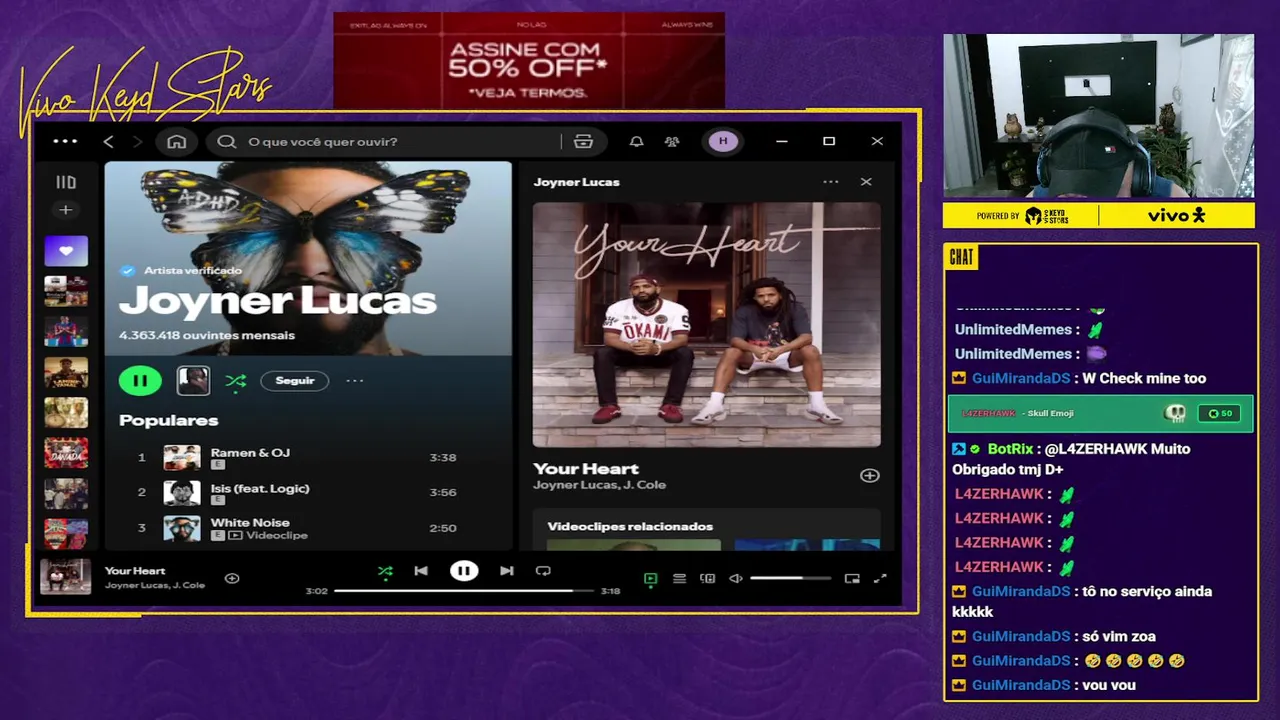
Task: Add 'Your Heart' to library in side panel
Action: click(870, 476)
